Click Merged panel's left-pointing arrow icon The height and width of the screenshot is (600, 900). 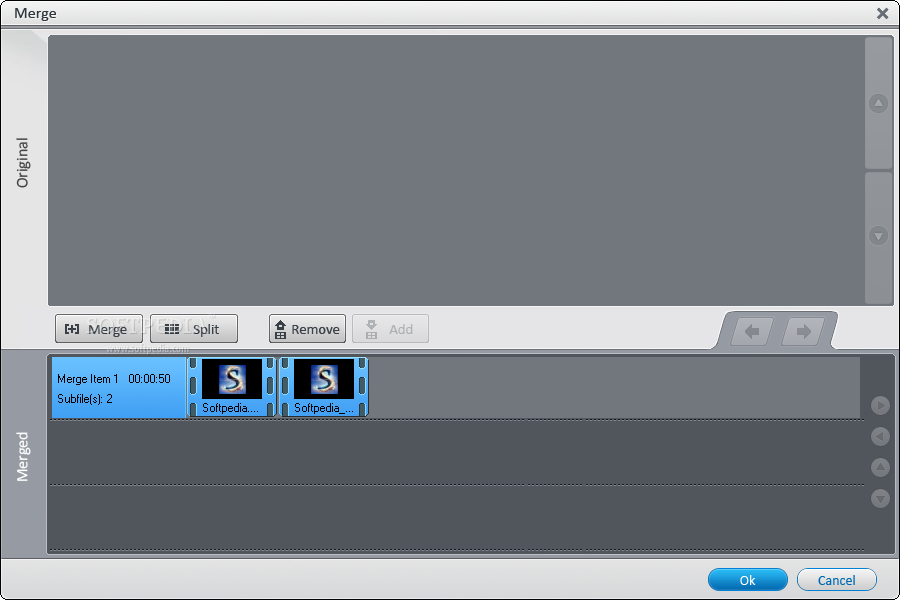click(880, 436)
